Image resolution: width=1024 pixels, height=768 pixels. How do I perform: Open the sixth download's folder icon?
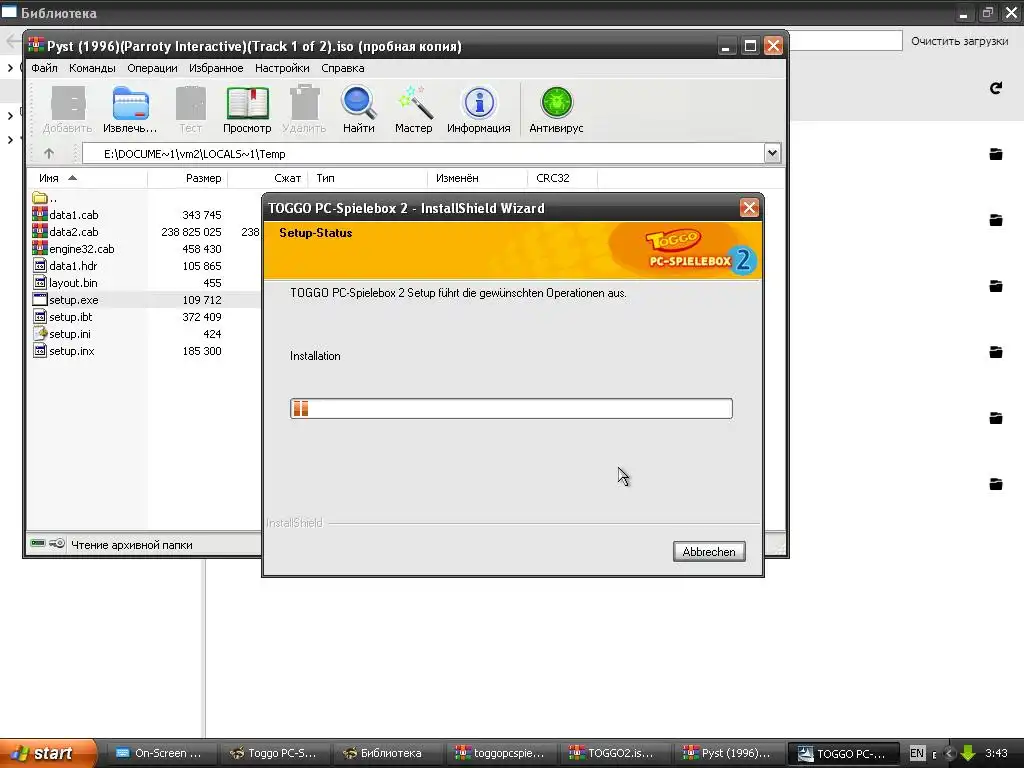coord(996,484)
